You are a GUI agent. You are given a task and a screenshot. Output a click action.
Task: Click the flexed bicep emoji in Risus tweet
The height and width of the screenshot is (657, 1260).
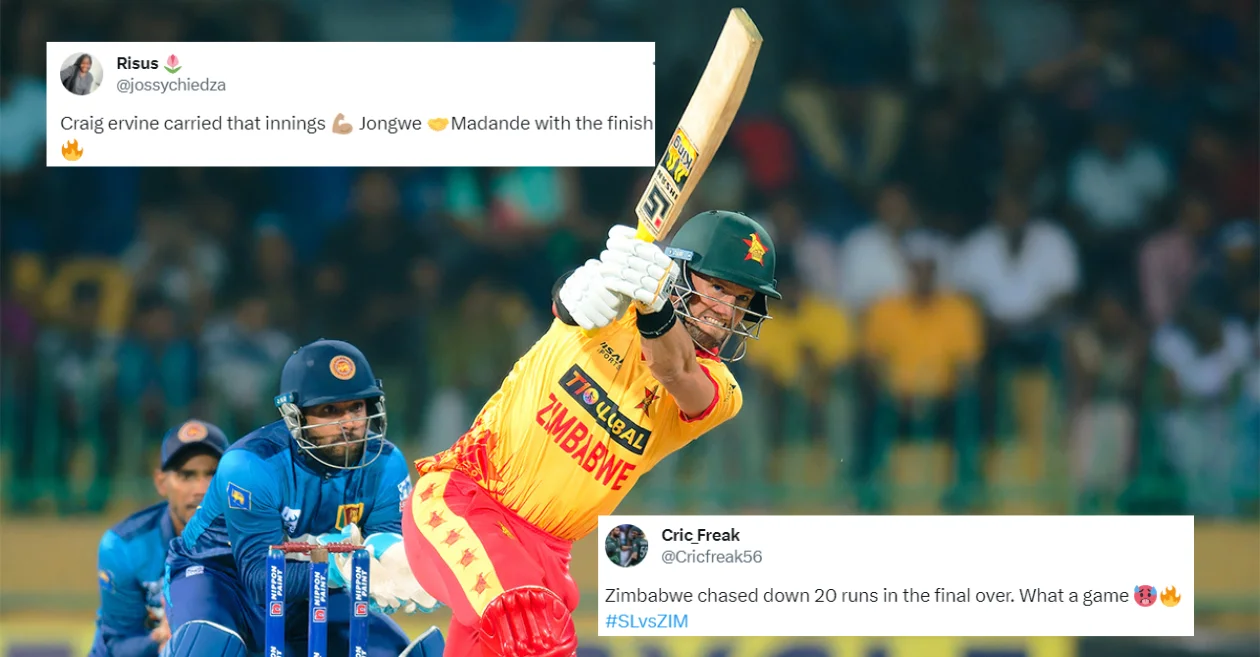[342, 124]
